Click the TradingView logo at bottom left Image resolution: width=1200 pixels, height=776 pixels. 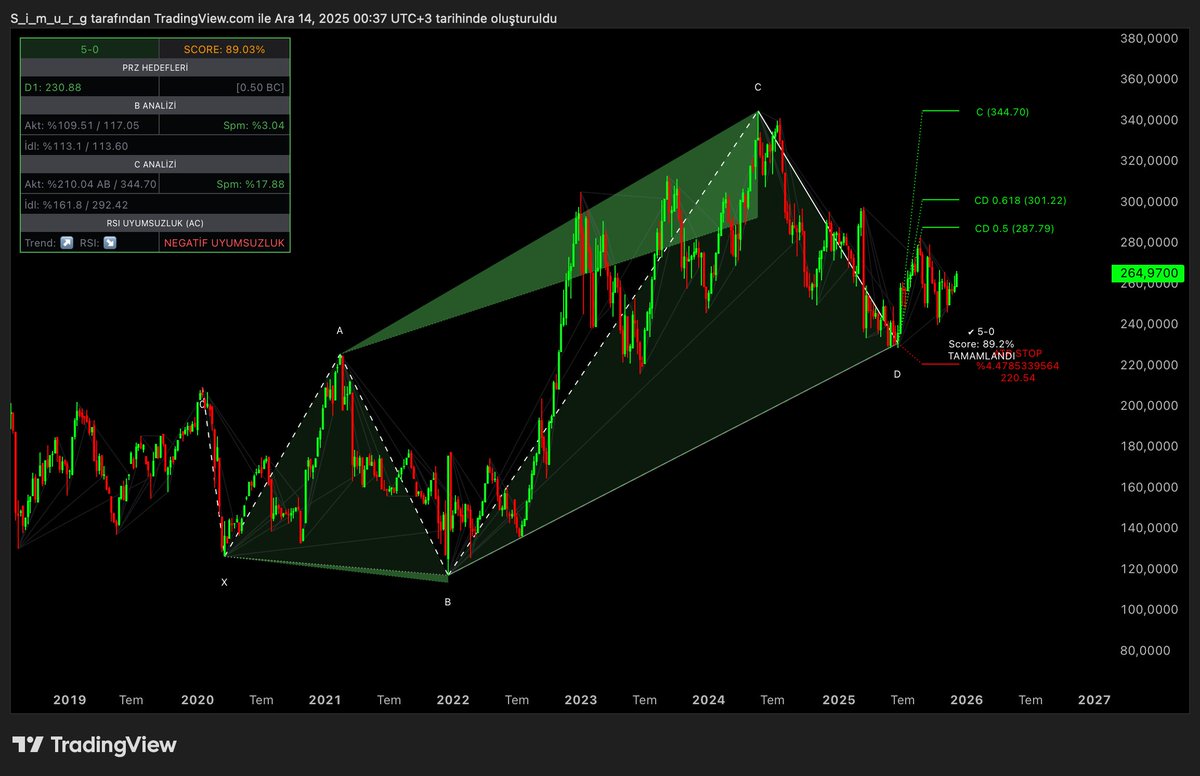(94, 745)
